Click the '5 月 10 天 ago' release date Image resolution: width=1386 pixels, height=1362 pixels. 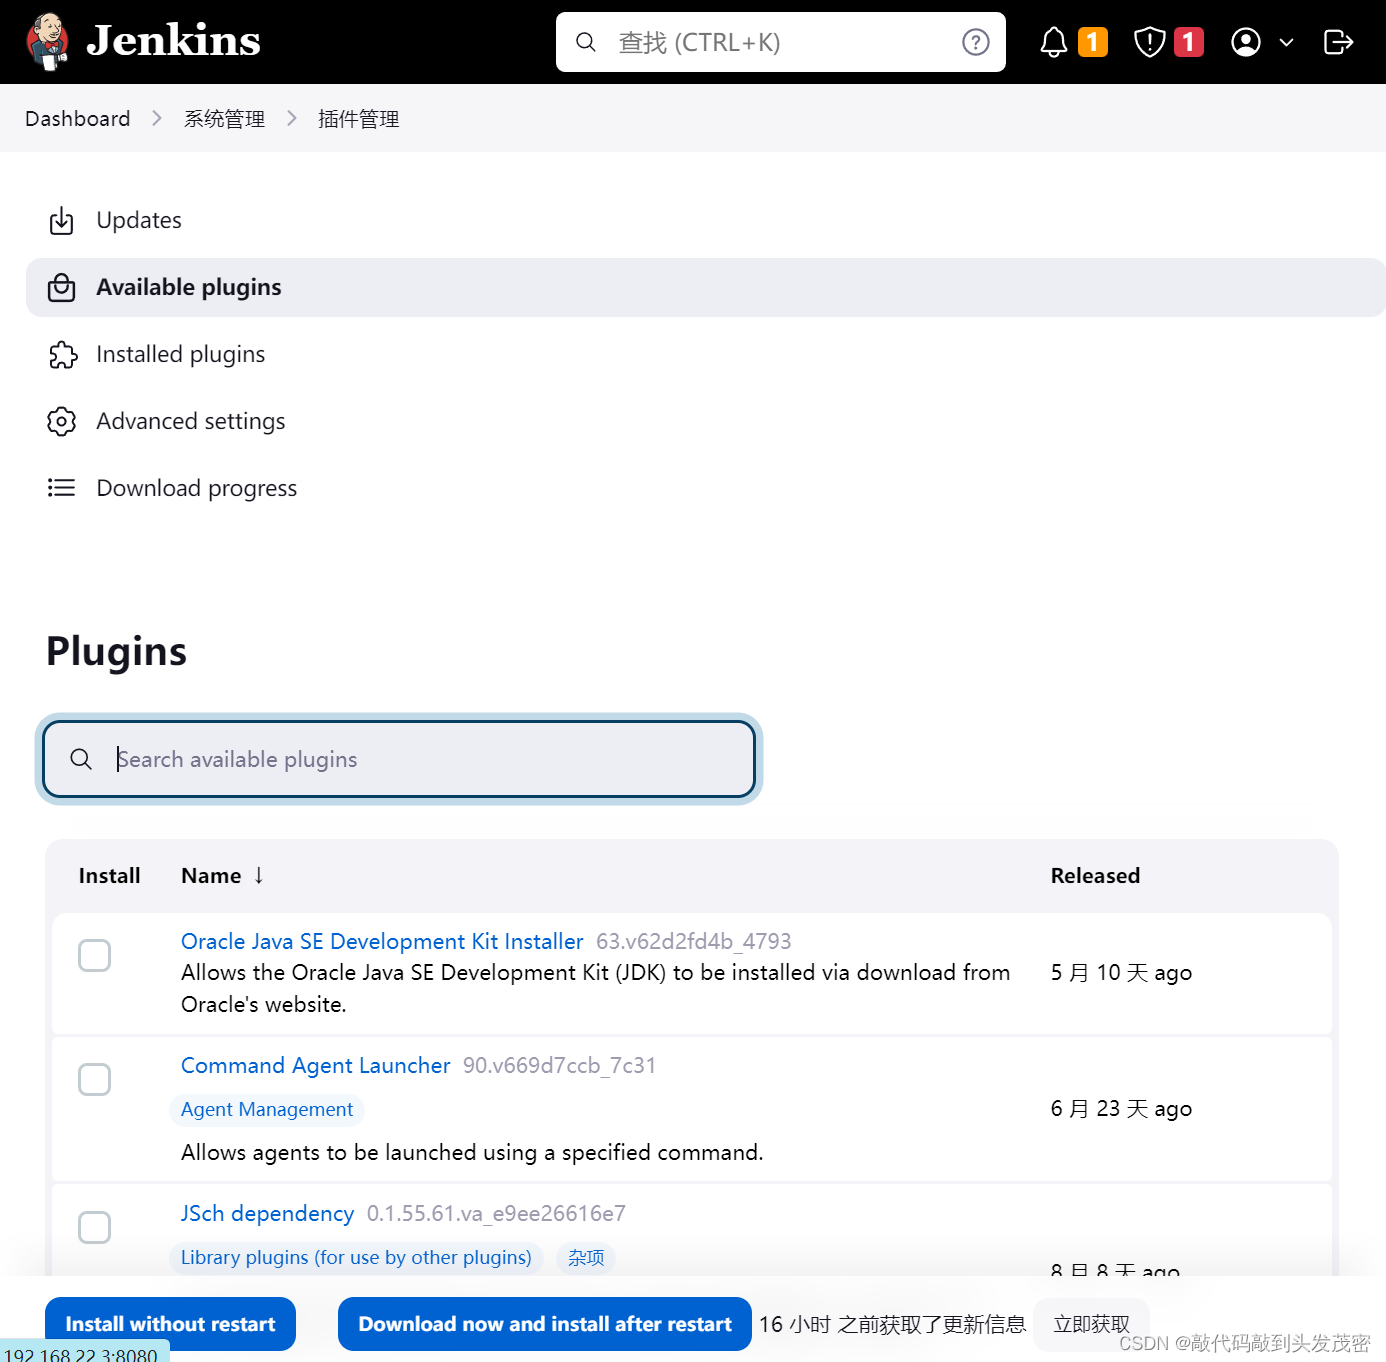(x=1121, y=972)
